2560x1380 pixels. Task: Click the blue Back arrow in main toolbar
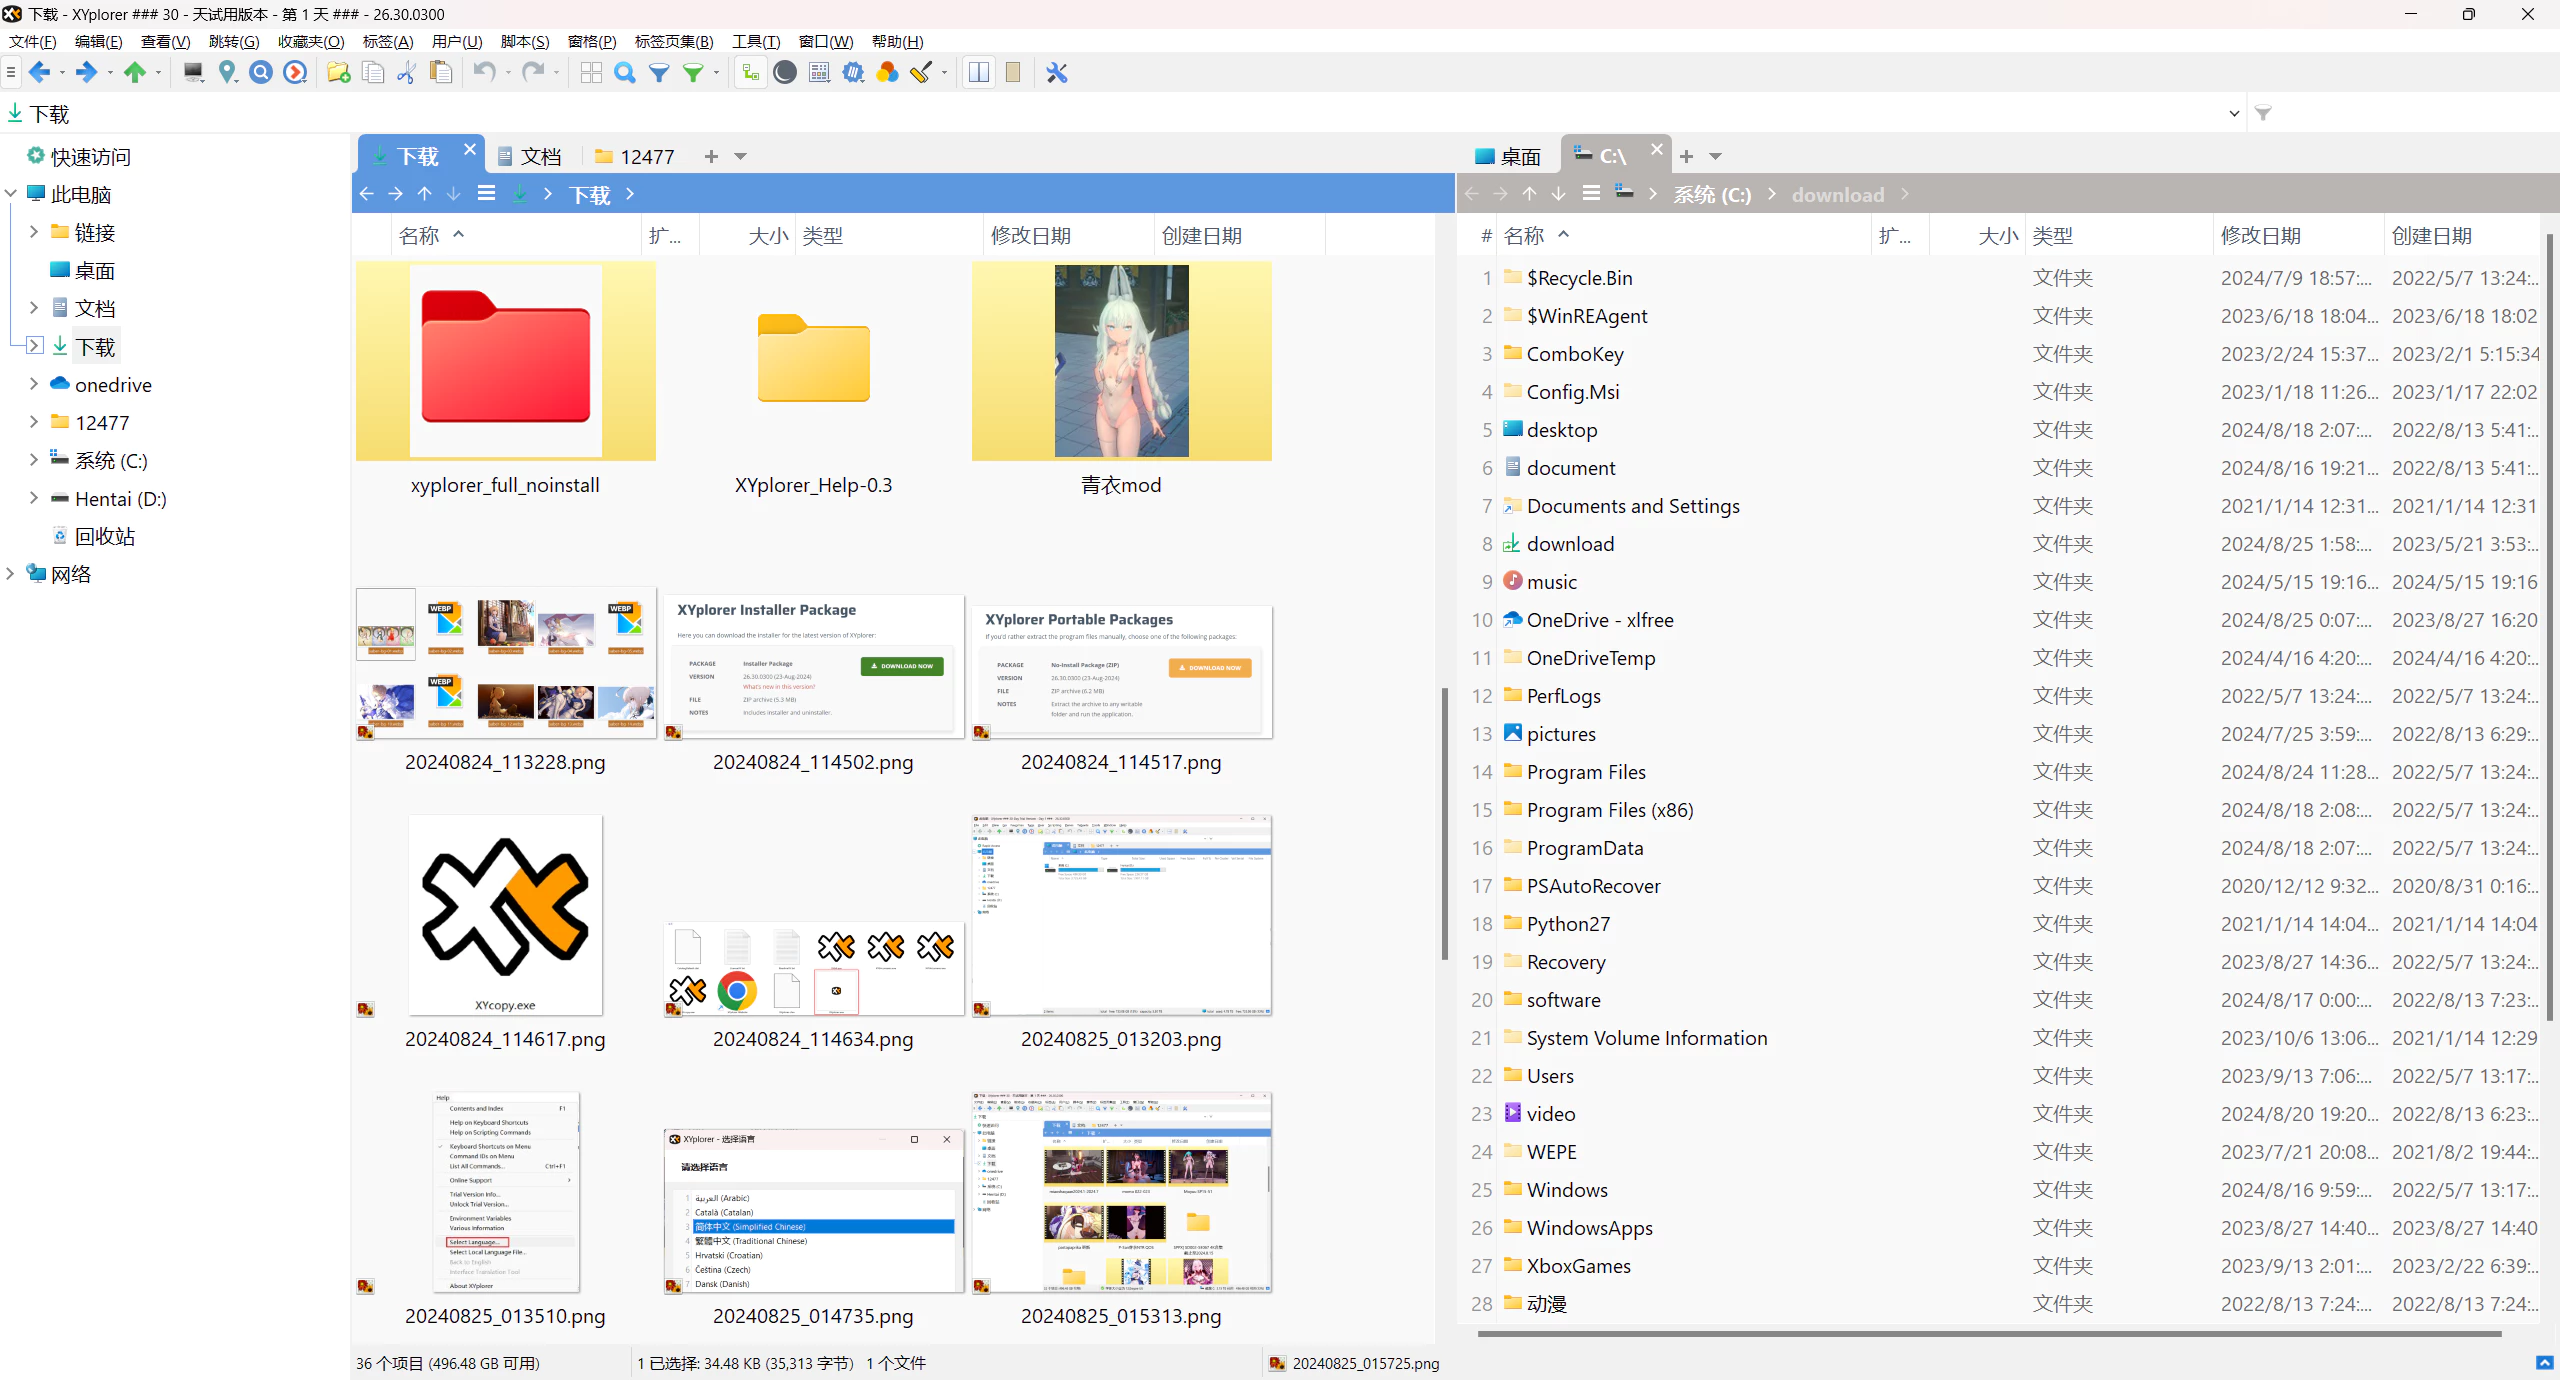click(x=39, y=72)
